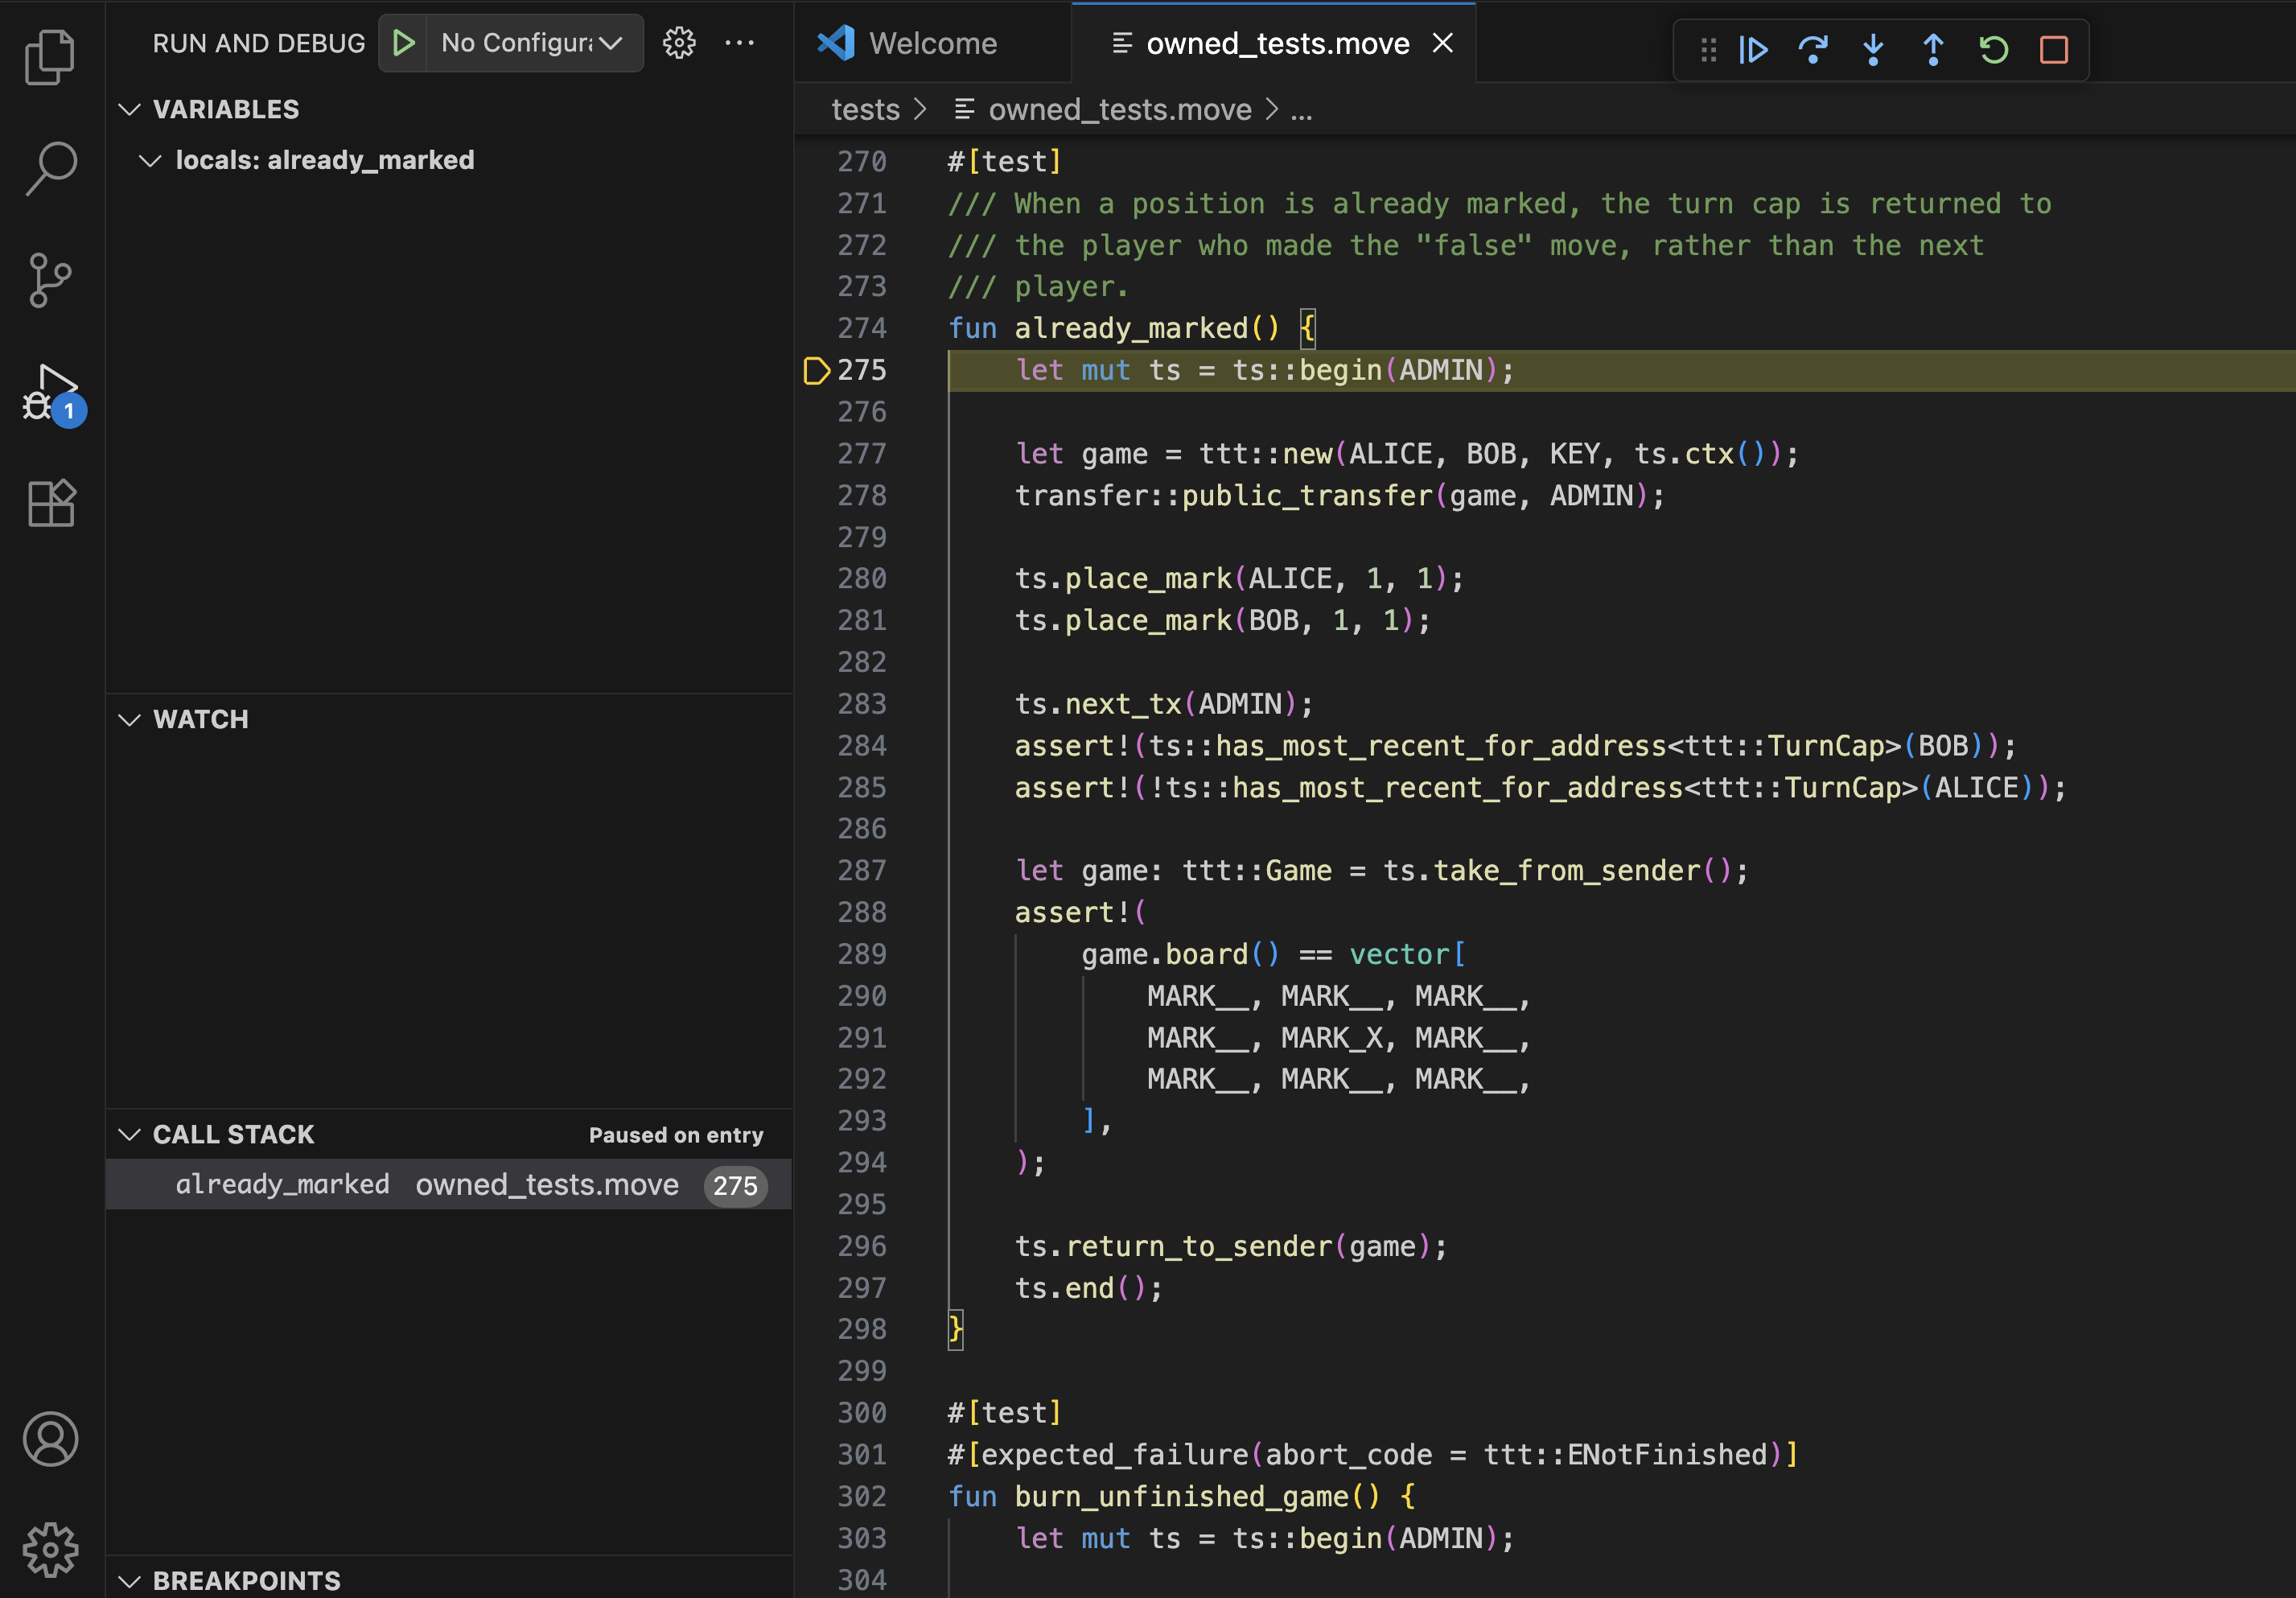Click the Step Out debug icon
The image size is (2296, 1598).
(1933, 50)
